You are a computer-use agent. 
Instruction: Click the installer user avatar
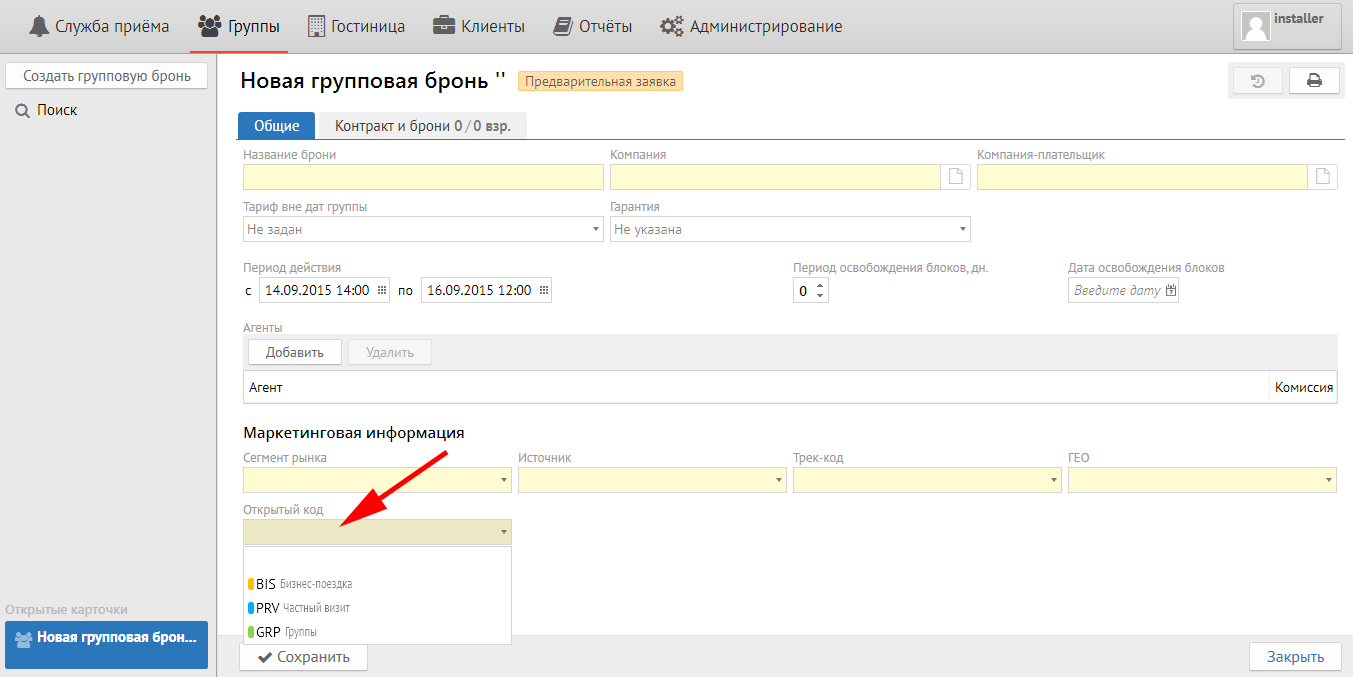[1255, 26]
